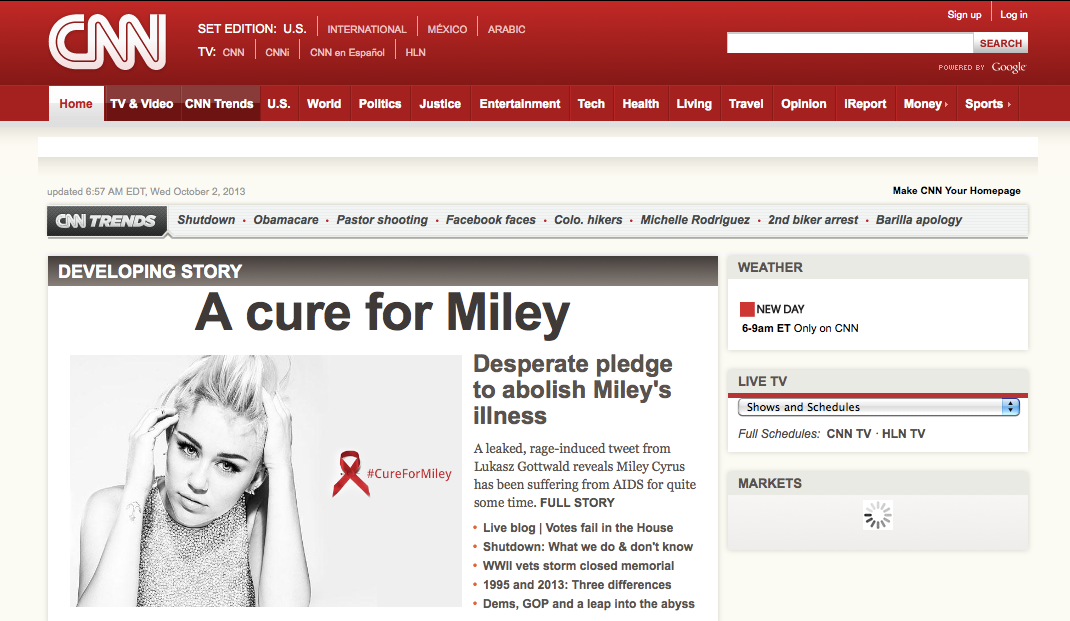
Task: Click the red ribbon #CureForMiley icon
Action: (350, 473)
